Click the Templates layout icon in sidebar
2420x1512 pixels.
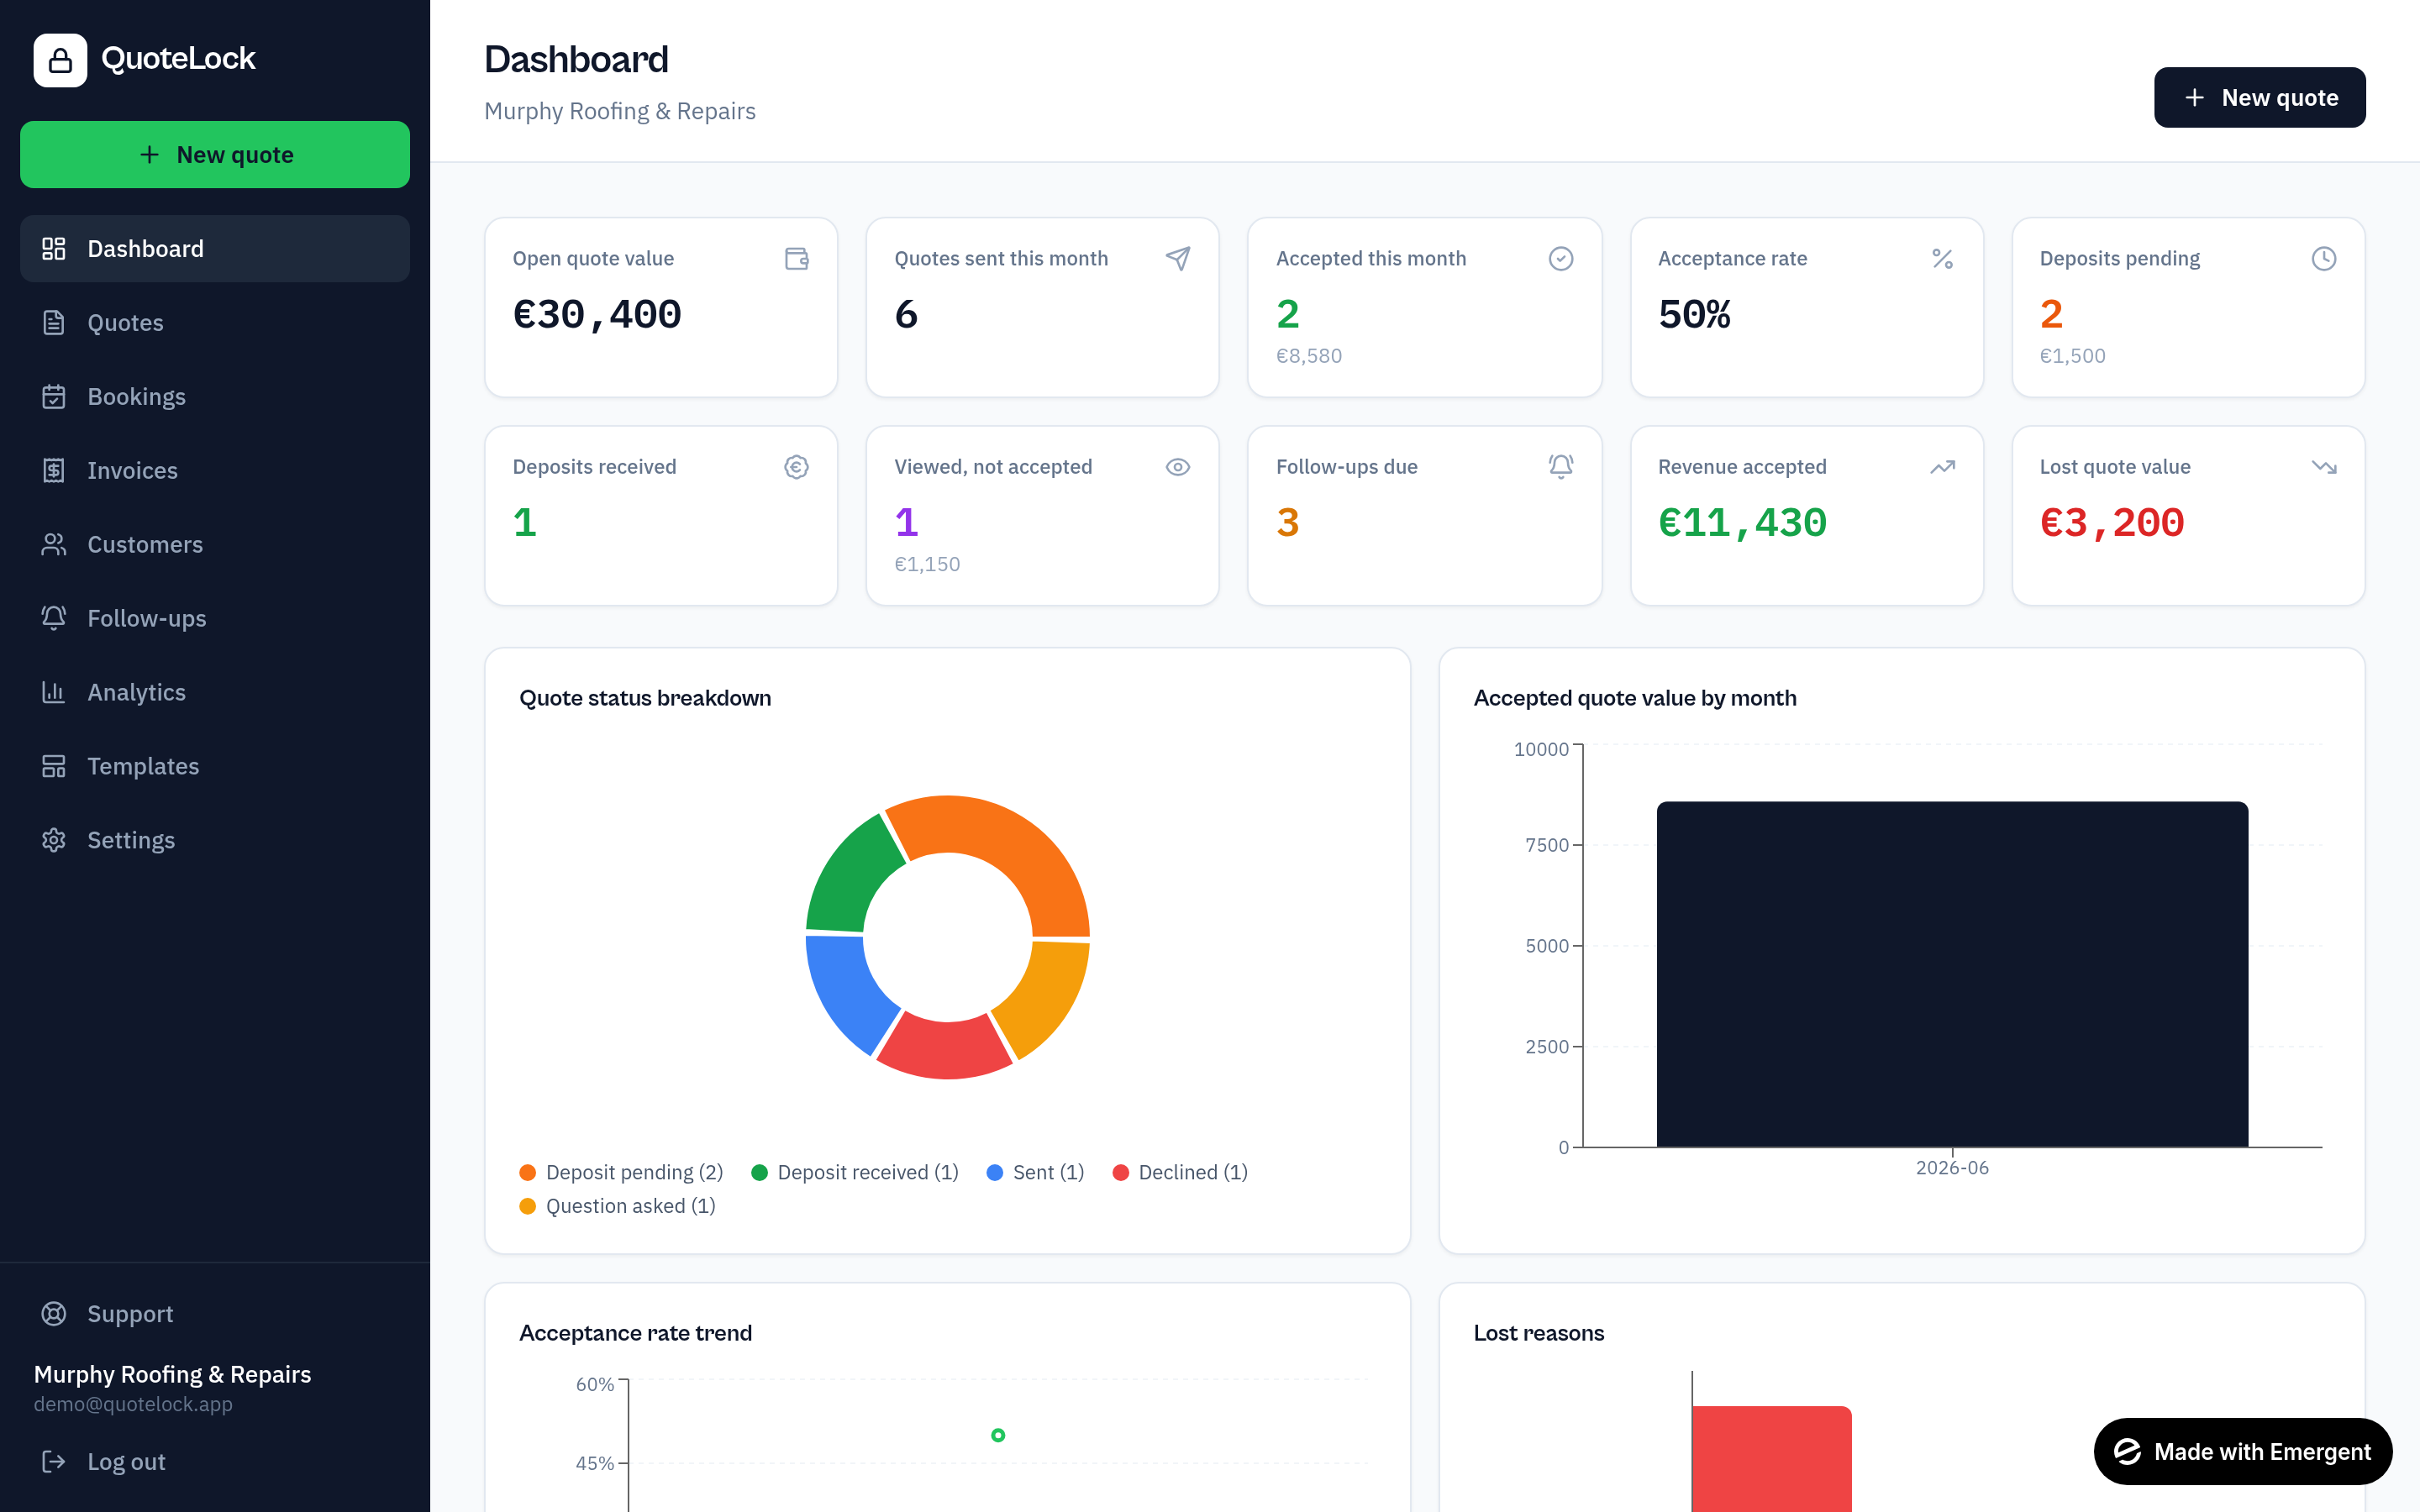point(54,766)
